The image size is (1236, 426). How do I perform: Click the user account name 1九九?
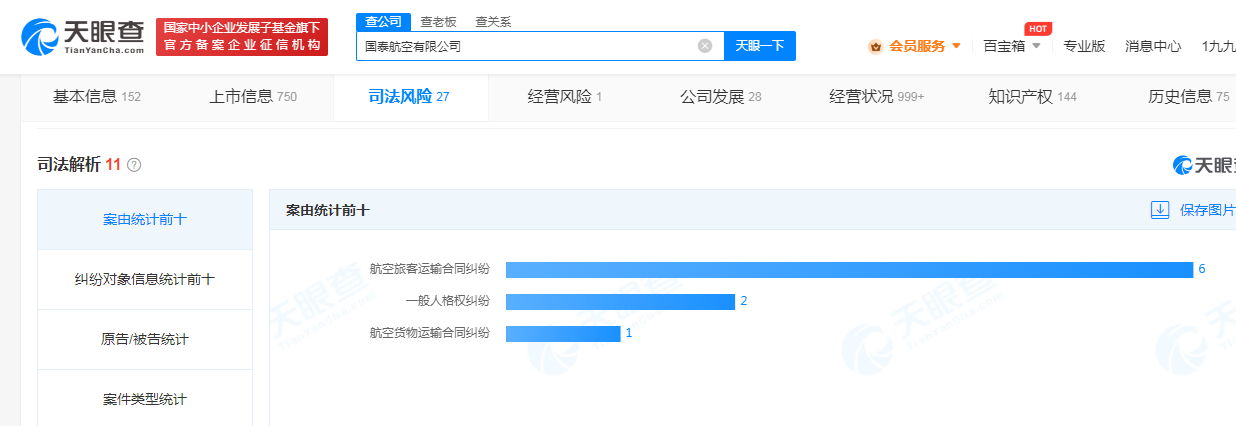tap(1218, 46)
